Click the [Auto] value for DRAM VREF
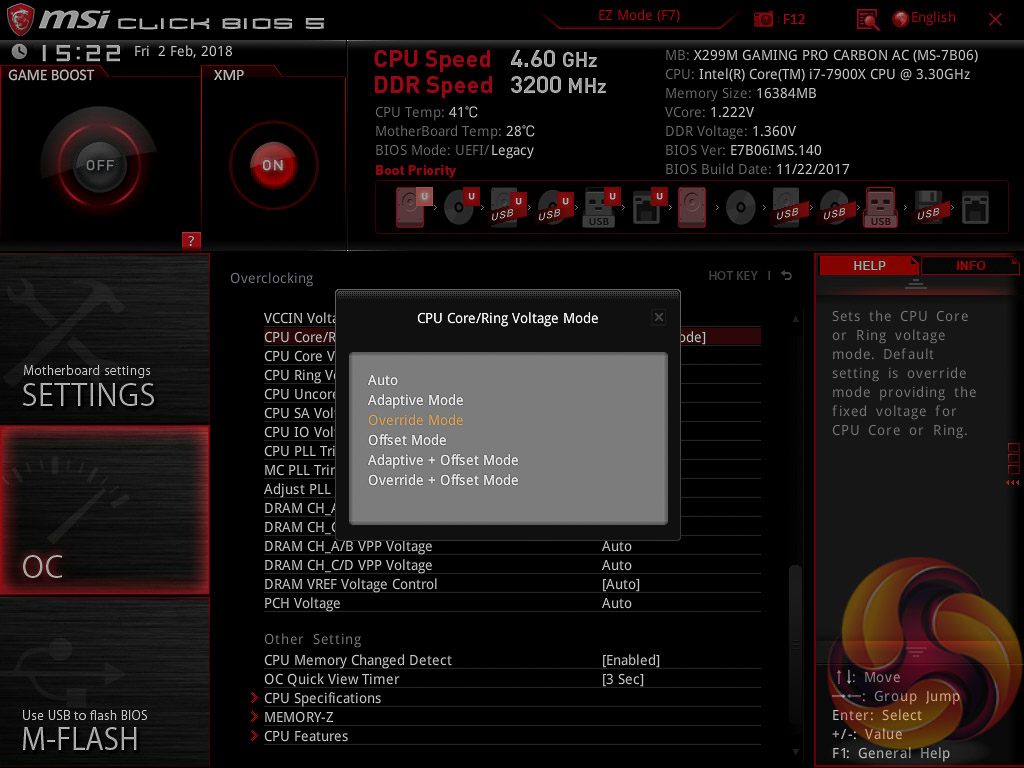This screenshot has width=1024, height=768. coord(620,584)
